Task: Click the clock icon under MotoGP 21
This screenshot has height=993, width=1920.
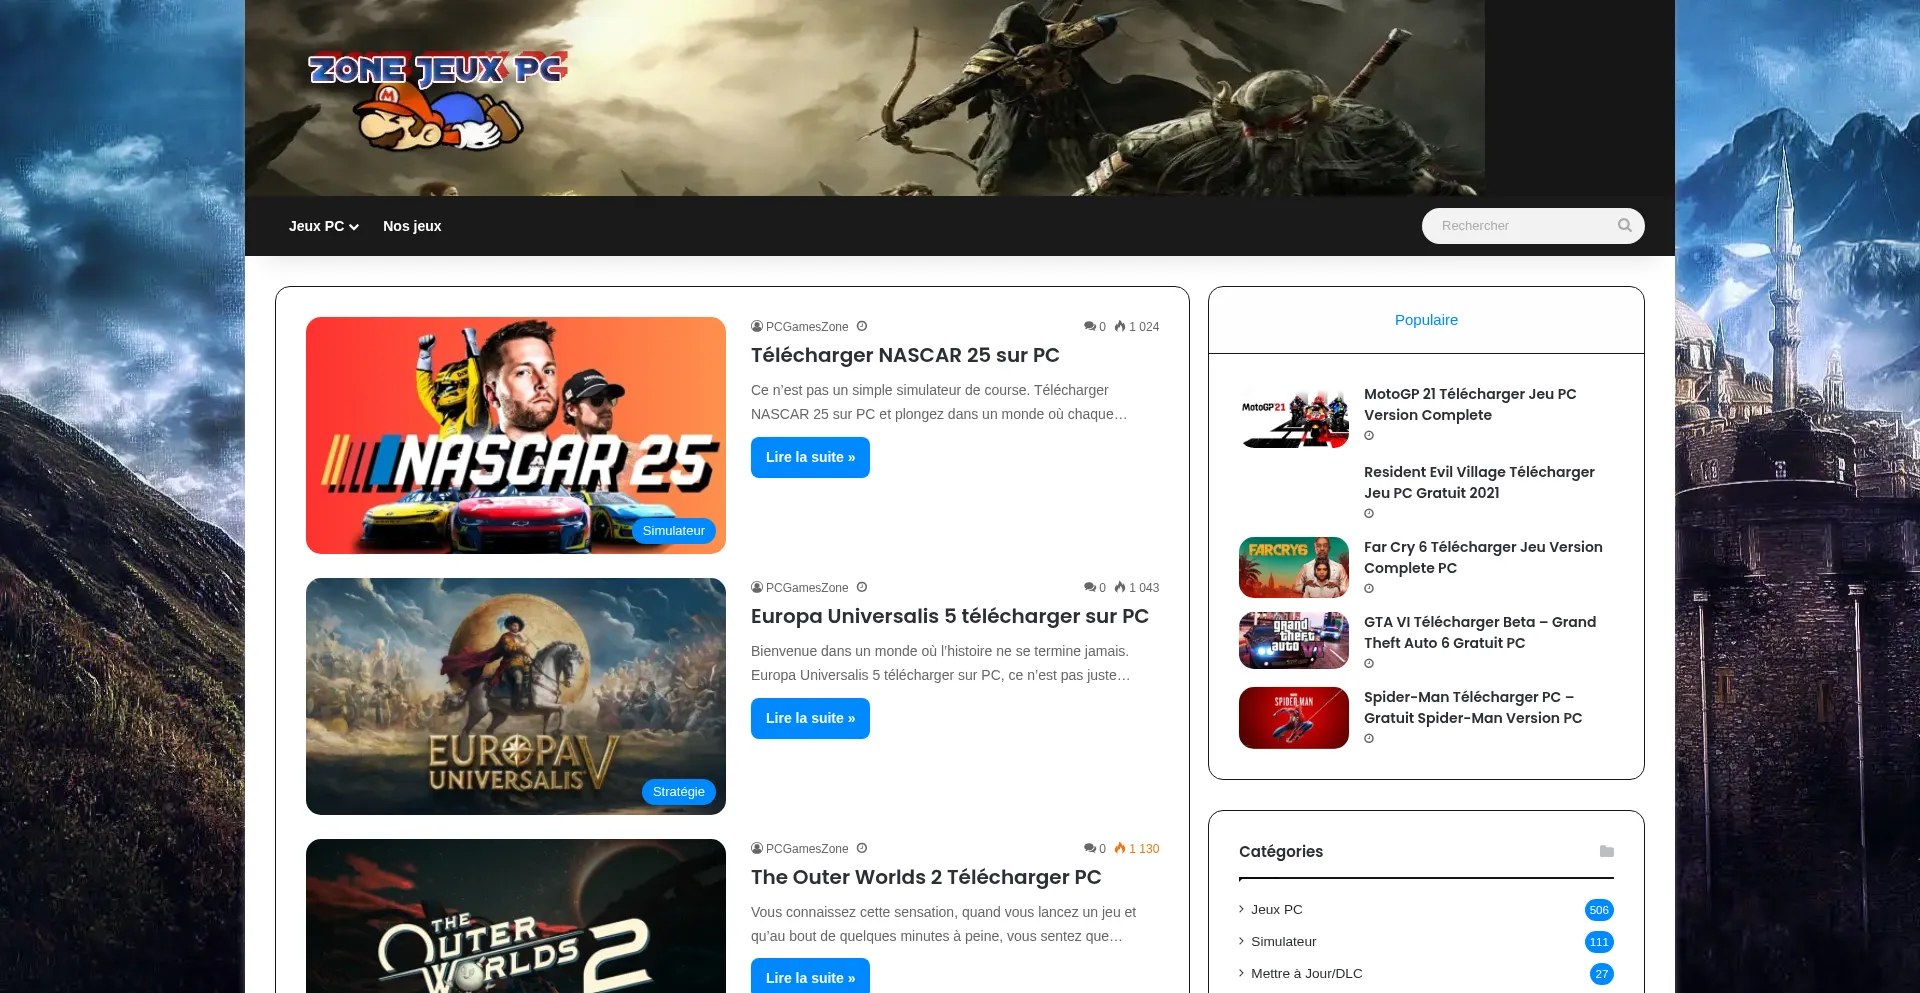Action: click(1369, 436)
